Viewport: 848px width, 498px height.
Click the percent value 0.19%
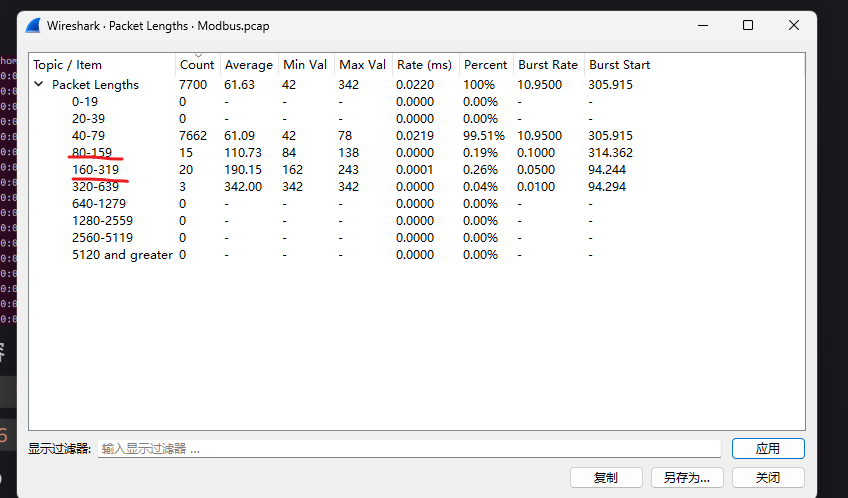click(480, 153)
